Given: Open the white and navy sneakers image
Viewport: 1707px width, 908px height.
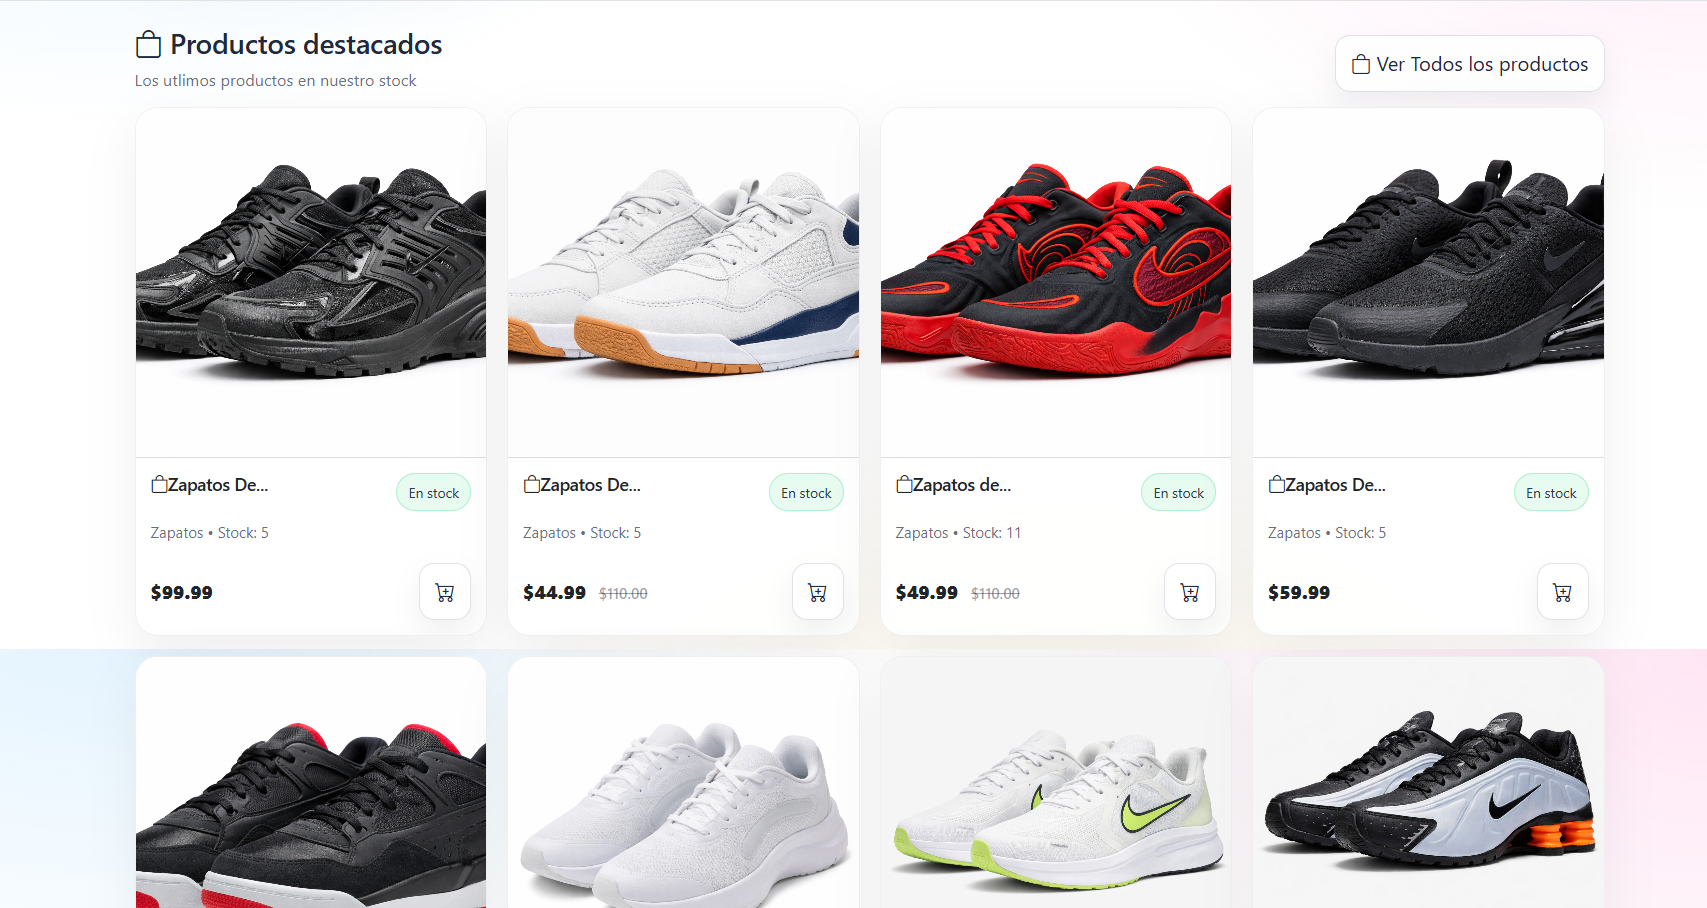Looking at the screenshot, I should pyautogui.click(x=683, y=283).
